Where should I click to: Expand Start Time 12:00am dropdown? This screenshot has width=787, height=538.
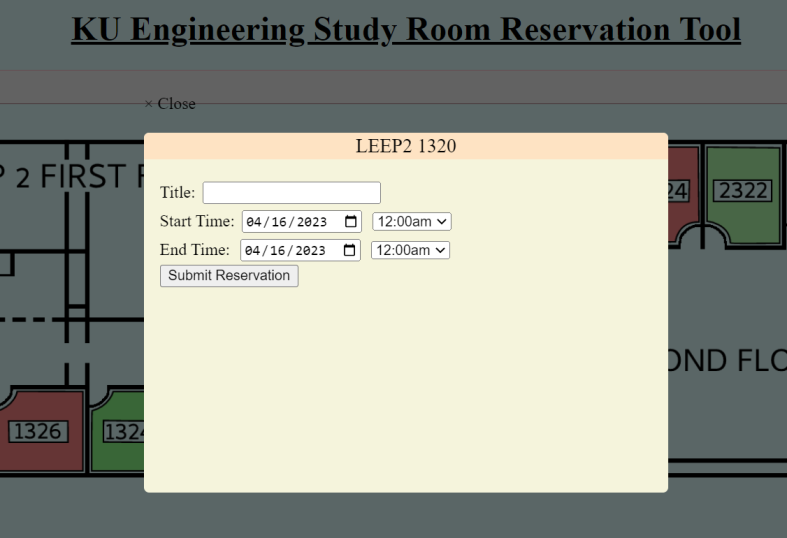point(412,221)
